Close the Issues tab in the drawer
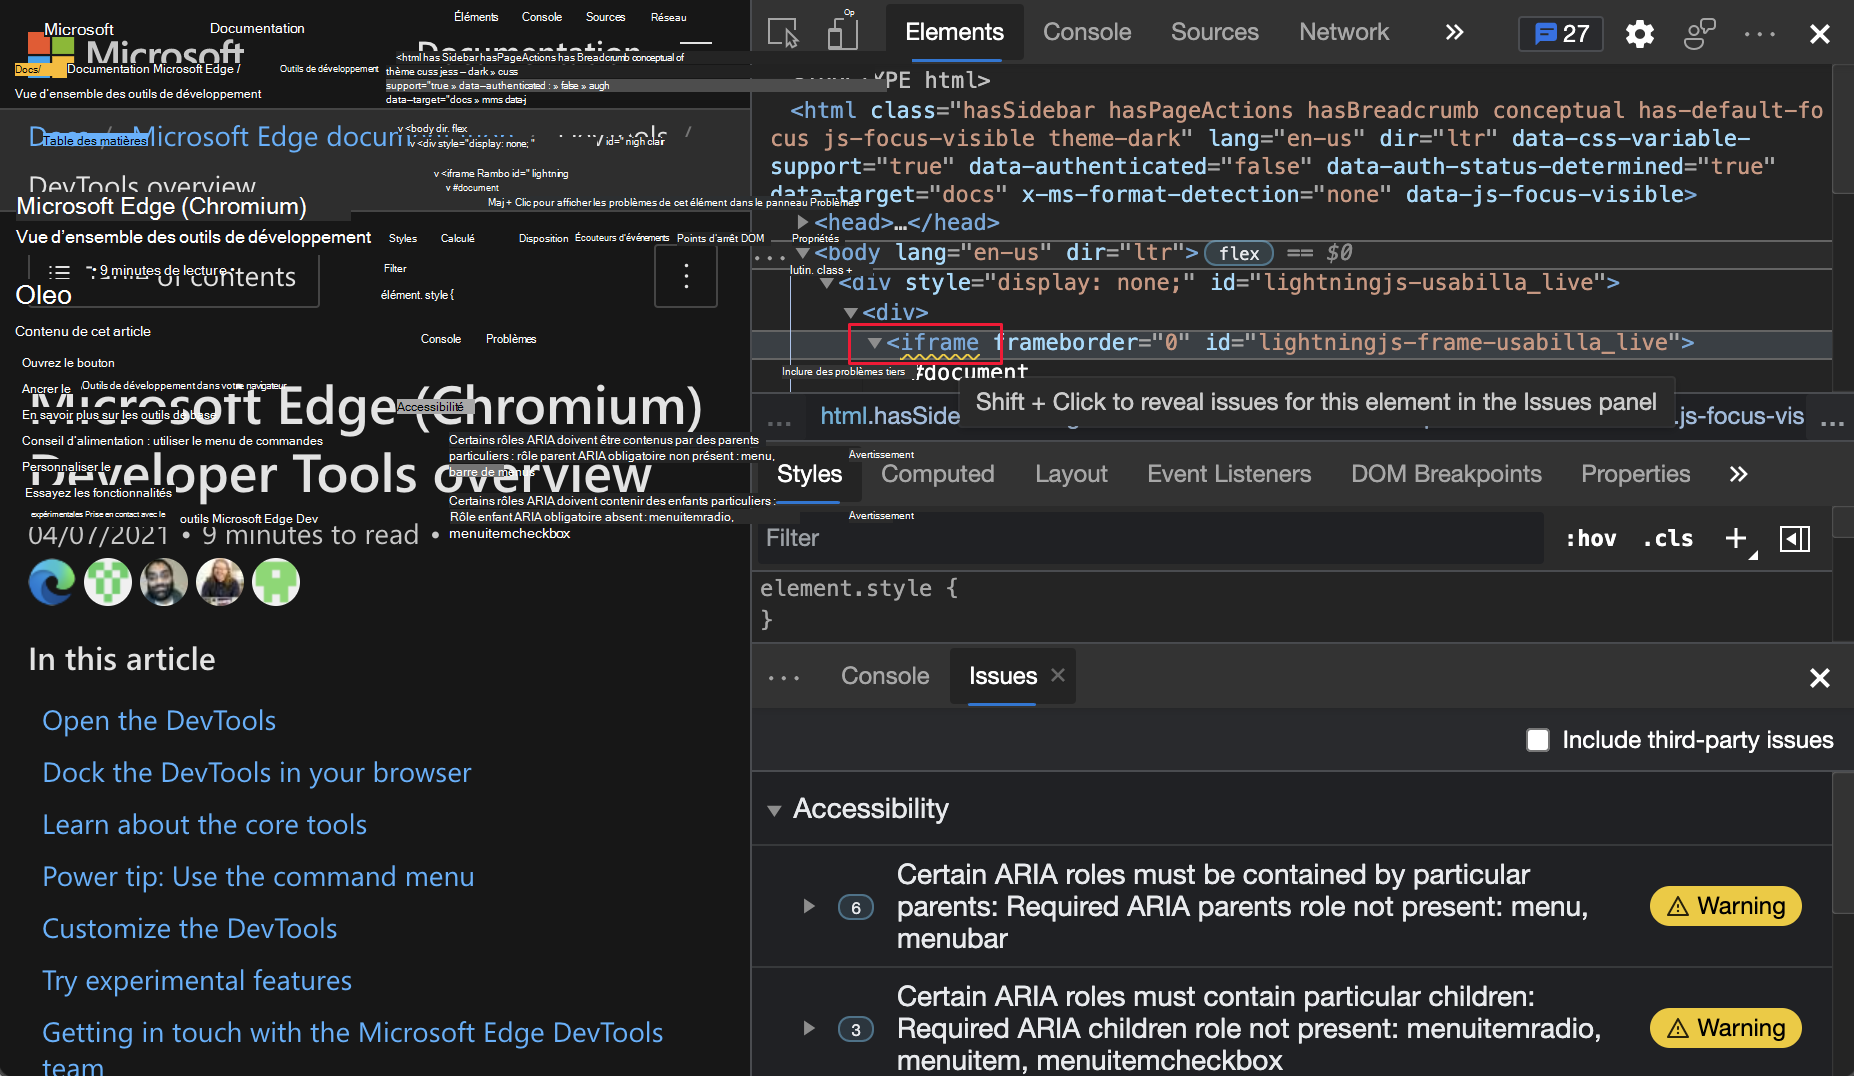 point(1058,675)
